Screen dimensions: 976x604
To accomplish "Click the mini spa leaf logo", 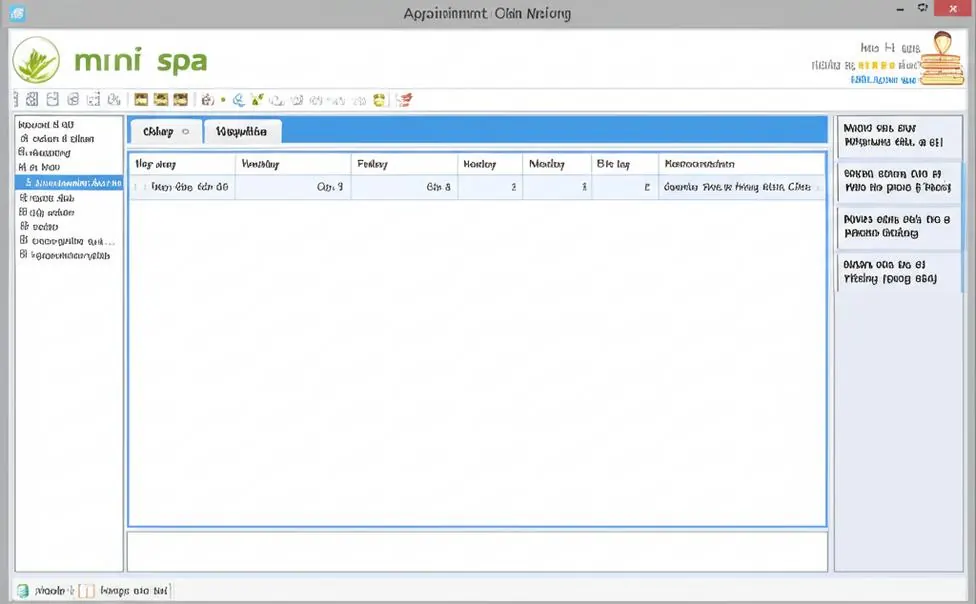I will pyautogui.click(x=36, y=60).
